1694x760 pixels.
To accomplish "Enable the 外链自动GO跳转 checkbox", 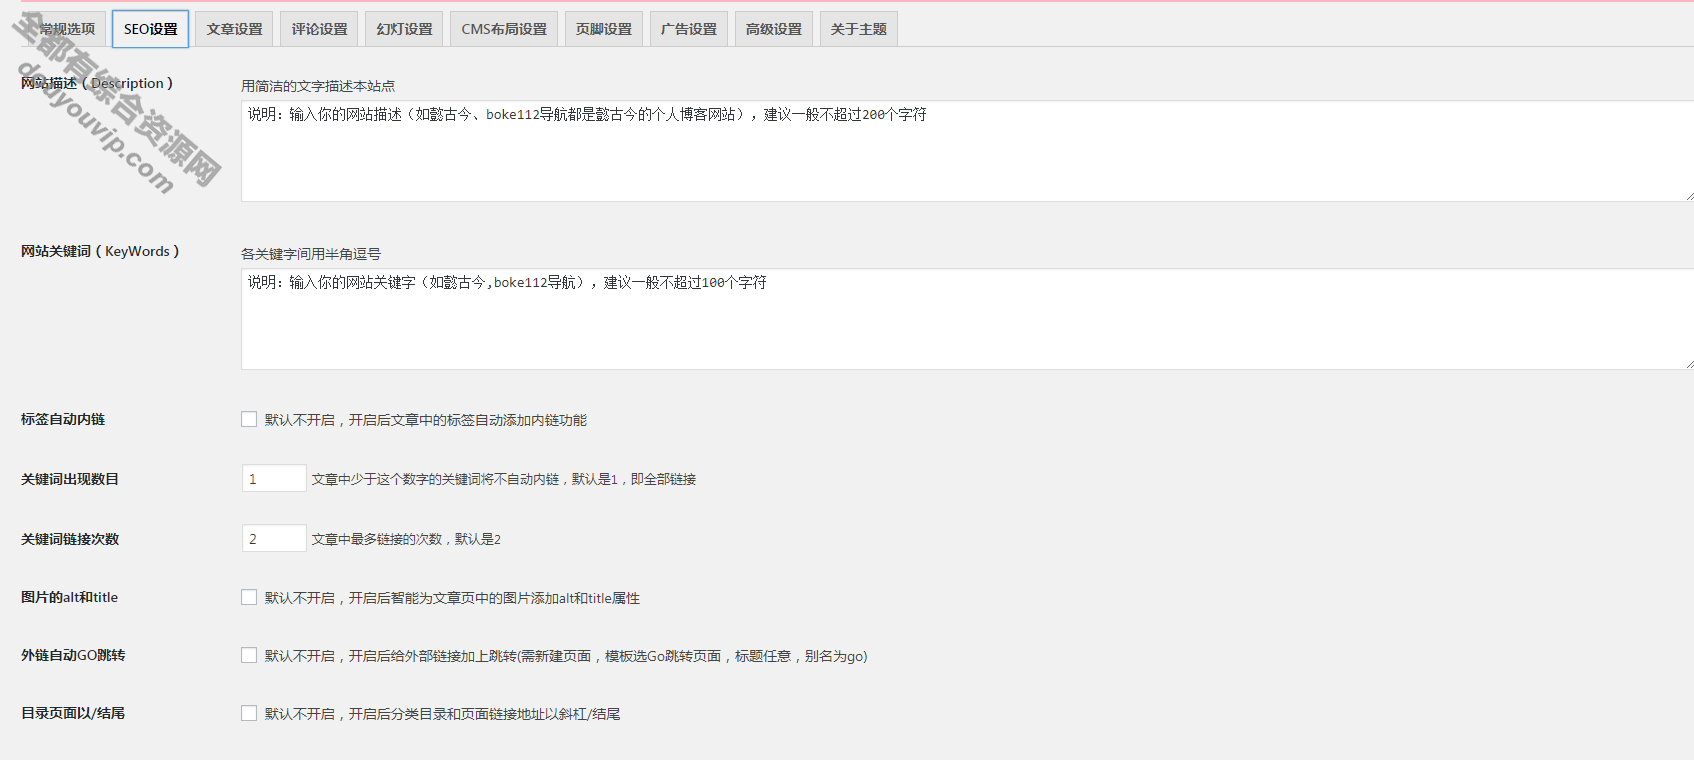I will [x=249, y=655].
